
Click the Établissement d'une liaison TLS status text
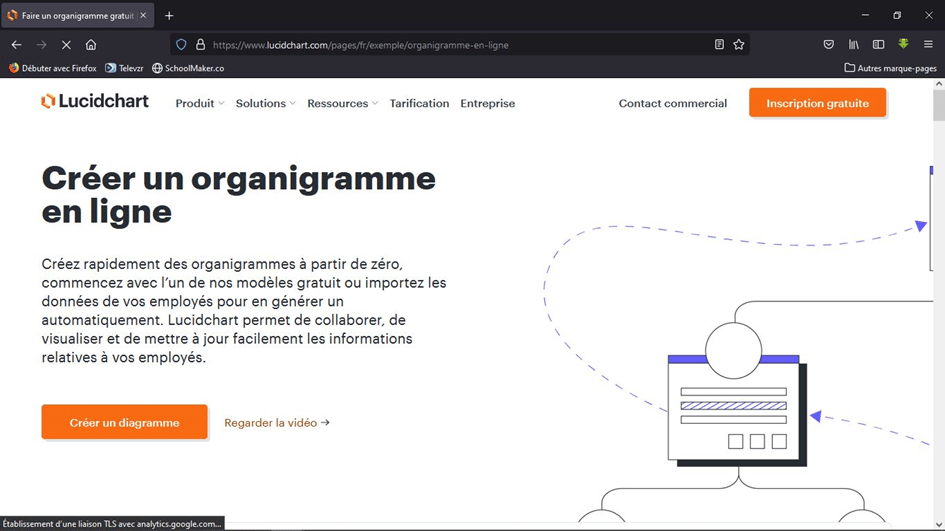click(x=112, y=524)
